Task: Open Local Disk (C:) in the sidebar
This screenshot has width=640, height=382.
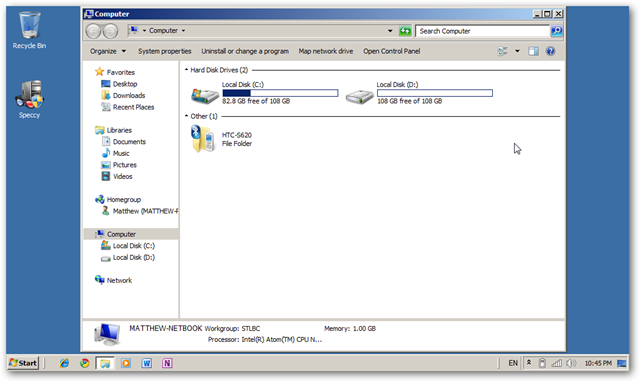Action: pos(133,246)
